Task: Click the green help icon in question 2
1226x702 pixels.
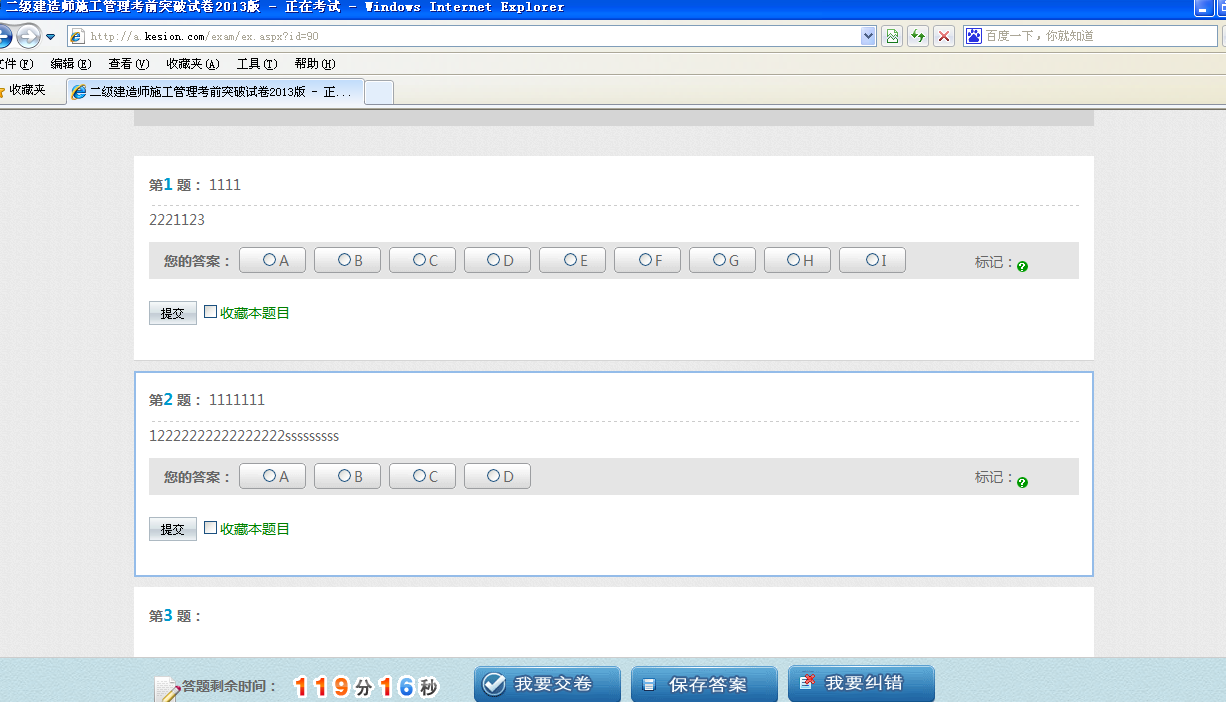Action: [1022, 482]
